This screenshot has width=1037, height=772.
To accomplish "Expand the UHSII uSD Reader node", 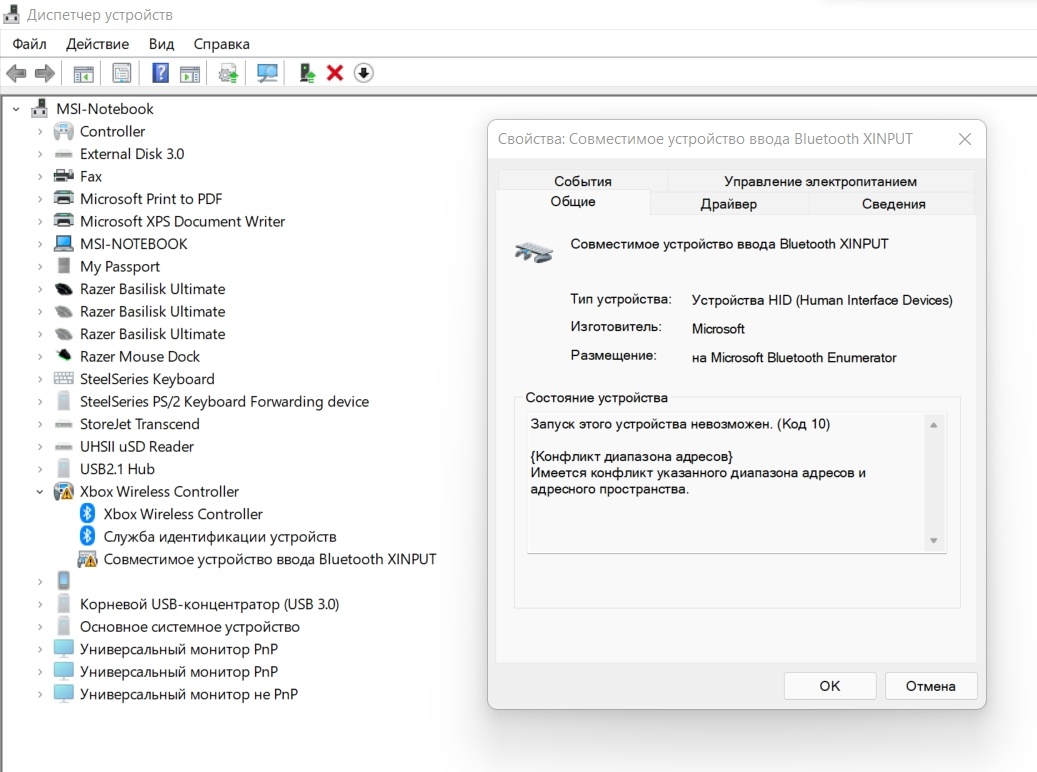I will [40, 447].
